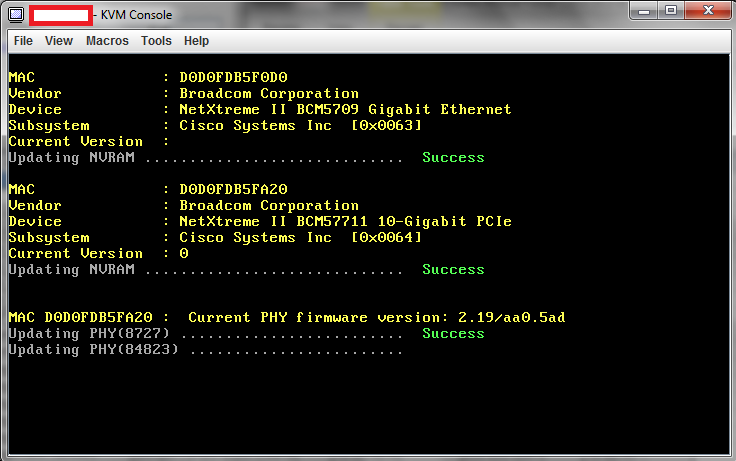Viewport: 736px width, 461px height.
Task: Click Success status beside Updating PHY(8727)
Action: click(453, 334)
